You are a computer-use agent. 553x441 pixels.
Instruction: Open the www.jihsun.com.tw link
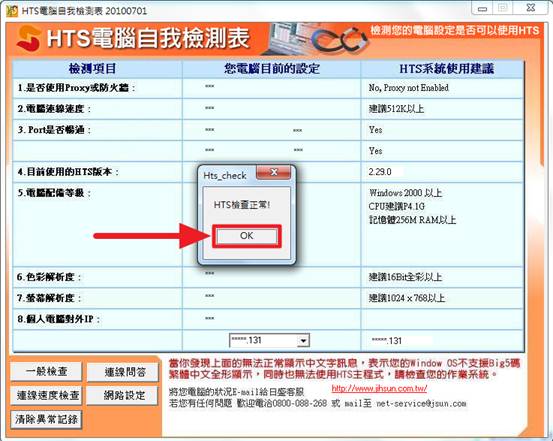379,389
